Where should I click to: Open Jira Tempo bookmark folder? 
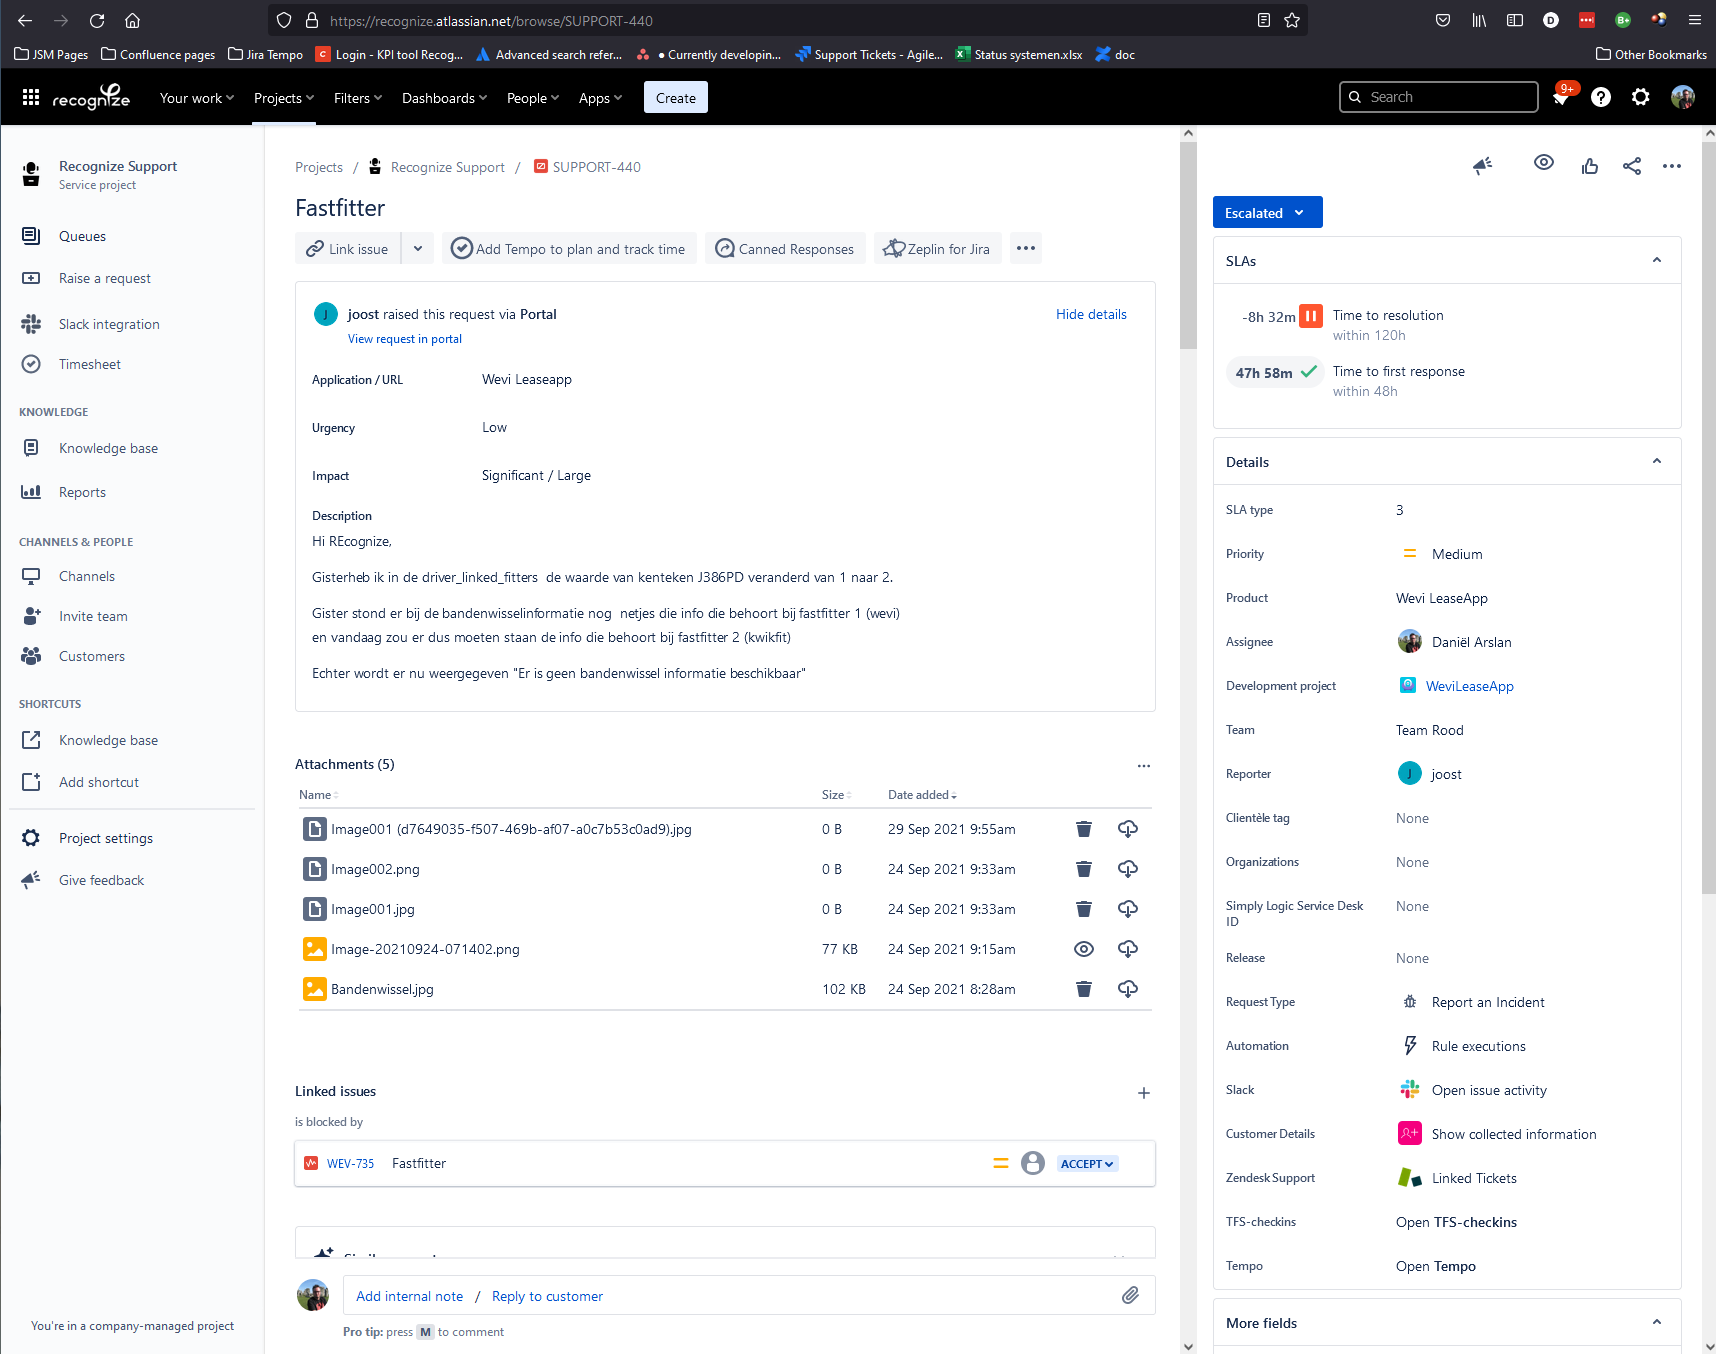pyautogui.click(x=265, y=54)
